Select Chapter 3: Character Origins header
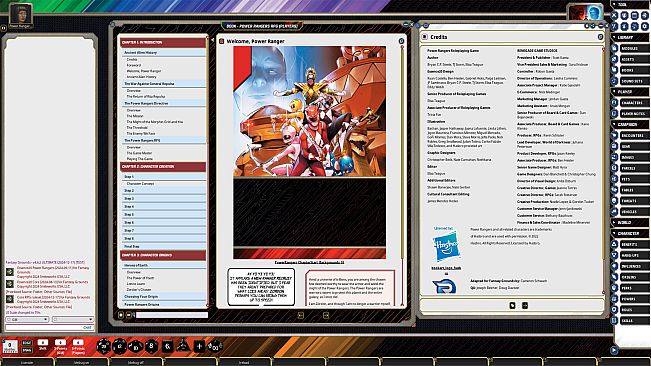 point(163,255)
